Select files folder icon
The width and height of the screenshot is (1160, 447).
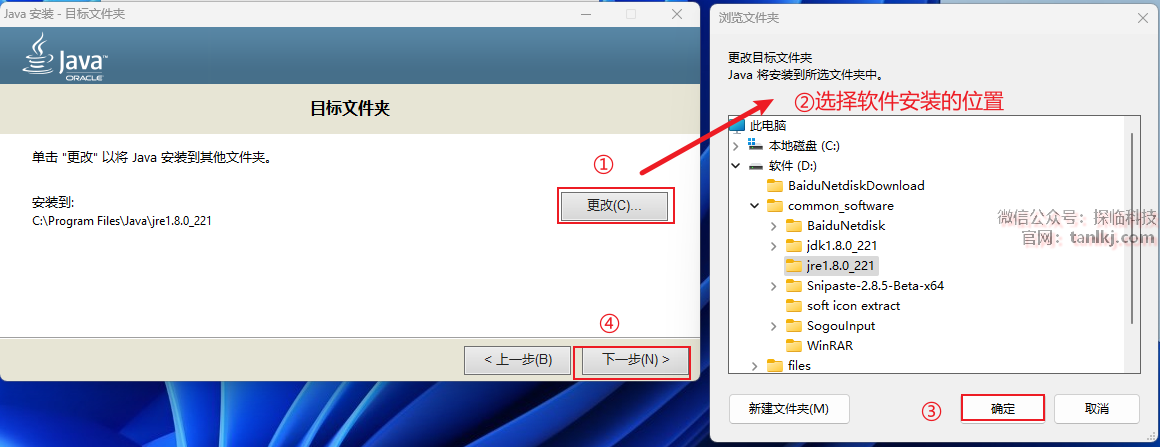tap(775, 365)
